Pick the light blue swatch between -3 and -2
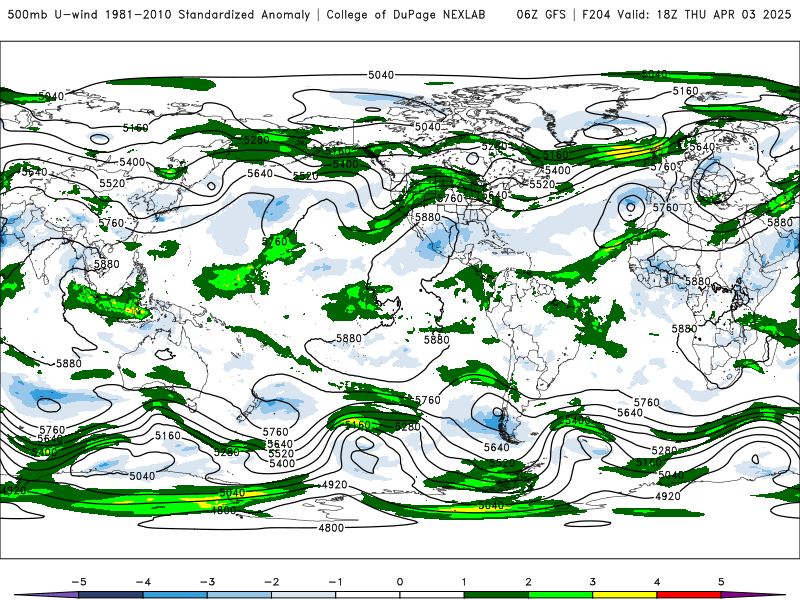The image size is (800, 600). click(x=239, y=595)
